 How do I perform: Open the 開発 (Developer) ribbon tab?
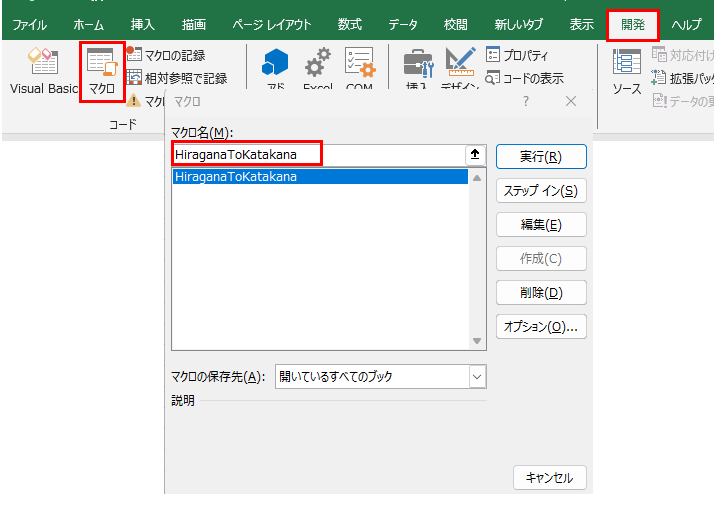point(633,24)
